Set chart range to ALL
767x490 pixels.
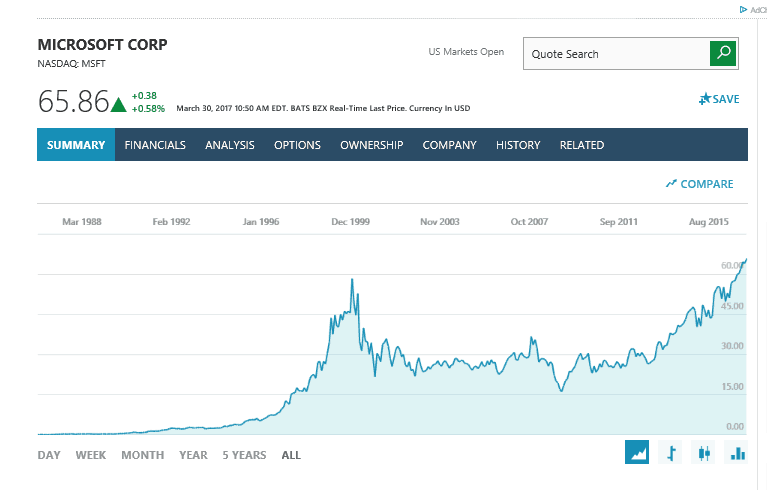coord(291,455)
